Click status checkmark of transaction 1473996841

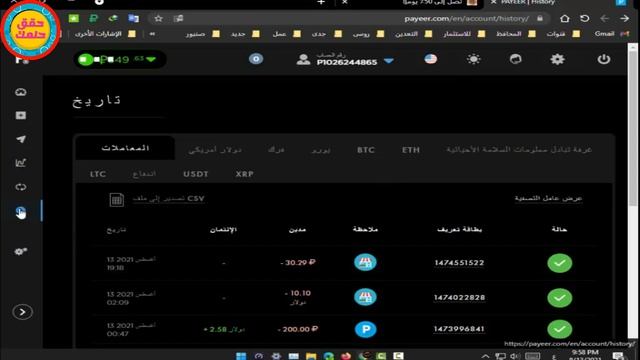point(560,329)
